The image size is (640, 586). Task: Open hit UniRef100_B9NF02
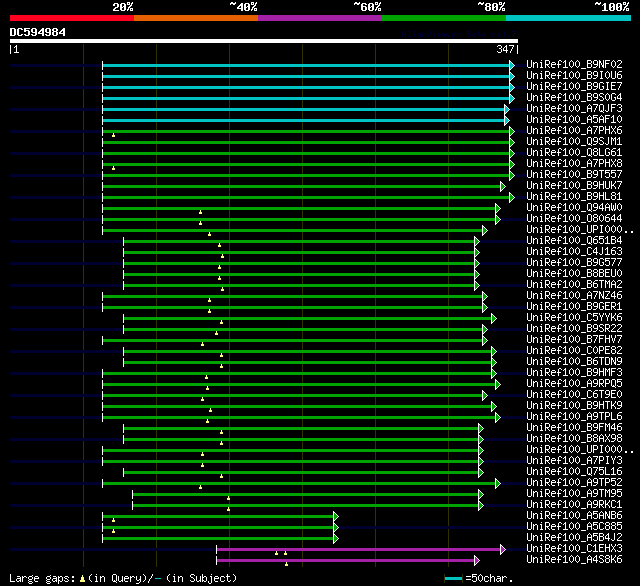(x=574, y=64)
